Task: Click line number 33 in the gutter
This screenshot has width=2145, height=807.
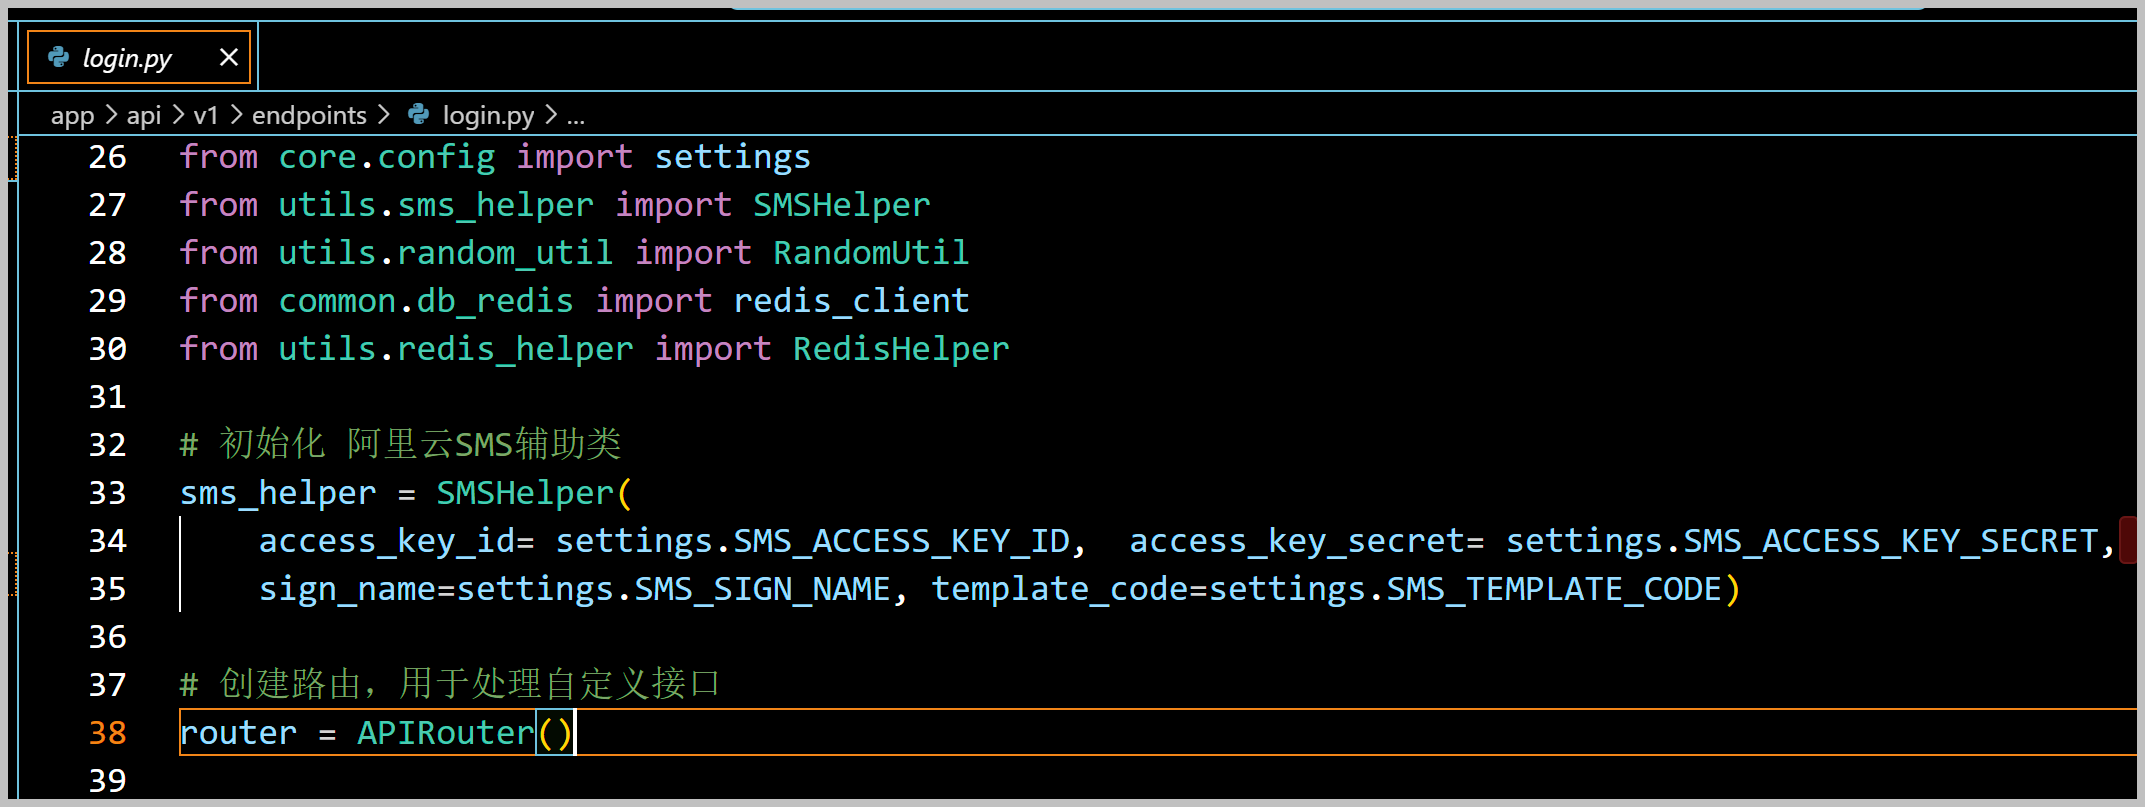Action: tap(108, 493)
